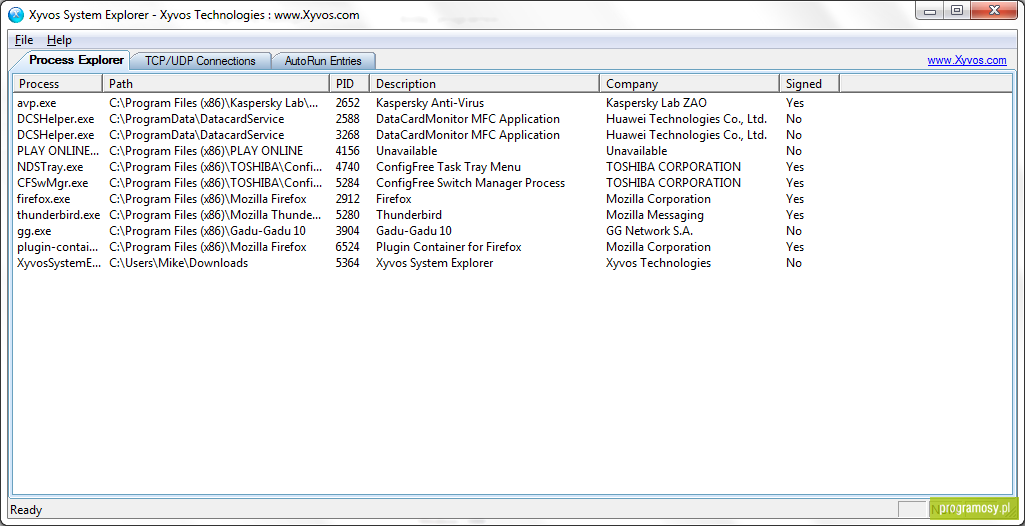Screen dimensions: 1025x526
Task: Click the GG Network S.A. company cell
Action: pos(650,231)
